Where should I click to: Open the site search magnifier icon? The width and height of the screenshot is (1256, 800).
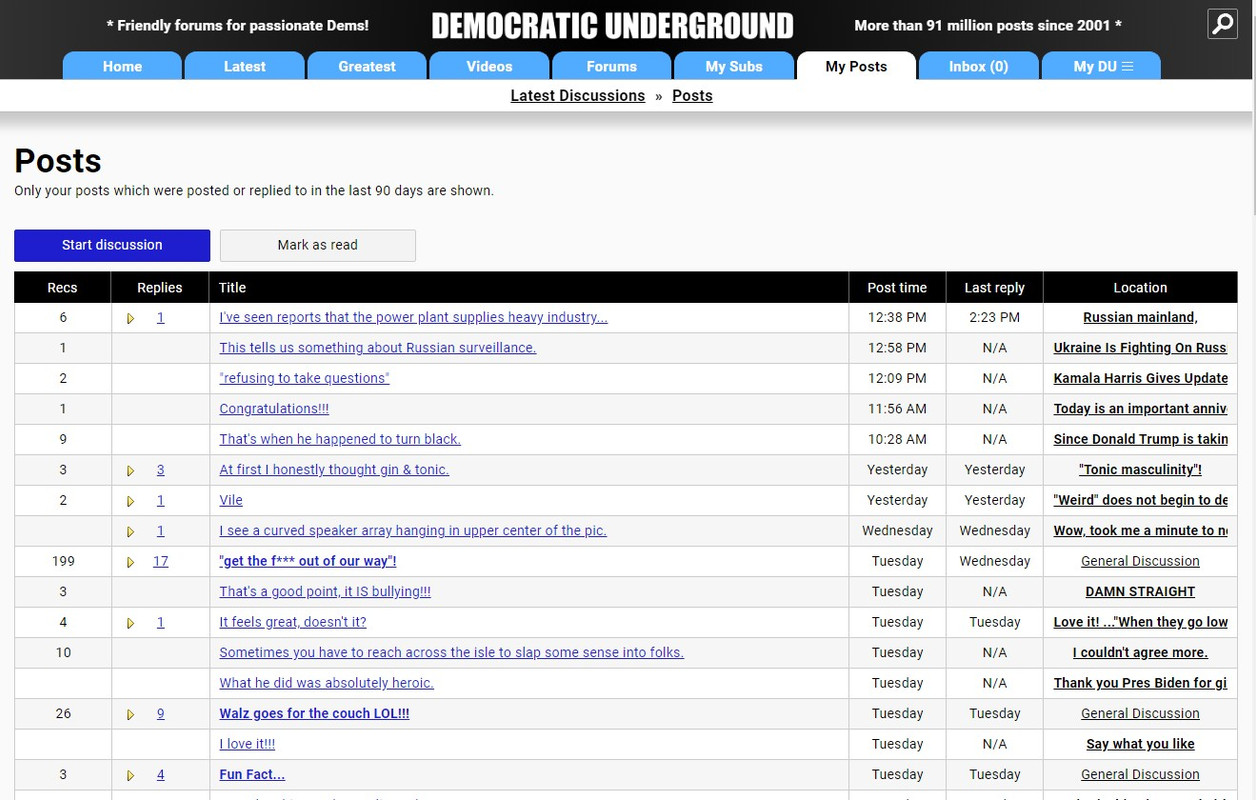1222,24
